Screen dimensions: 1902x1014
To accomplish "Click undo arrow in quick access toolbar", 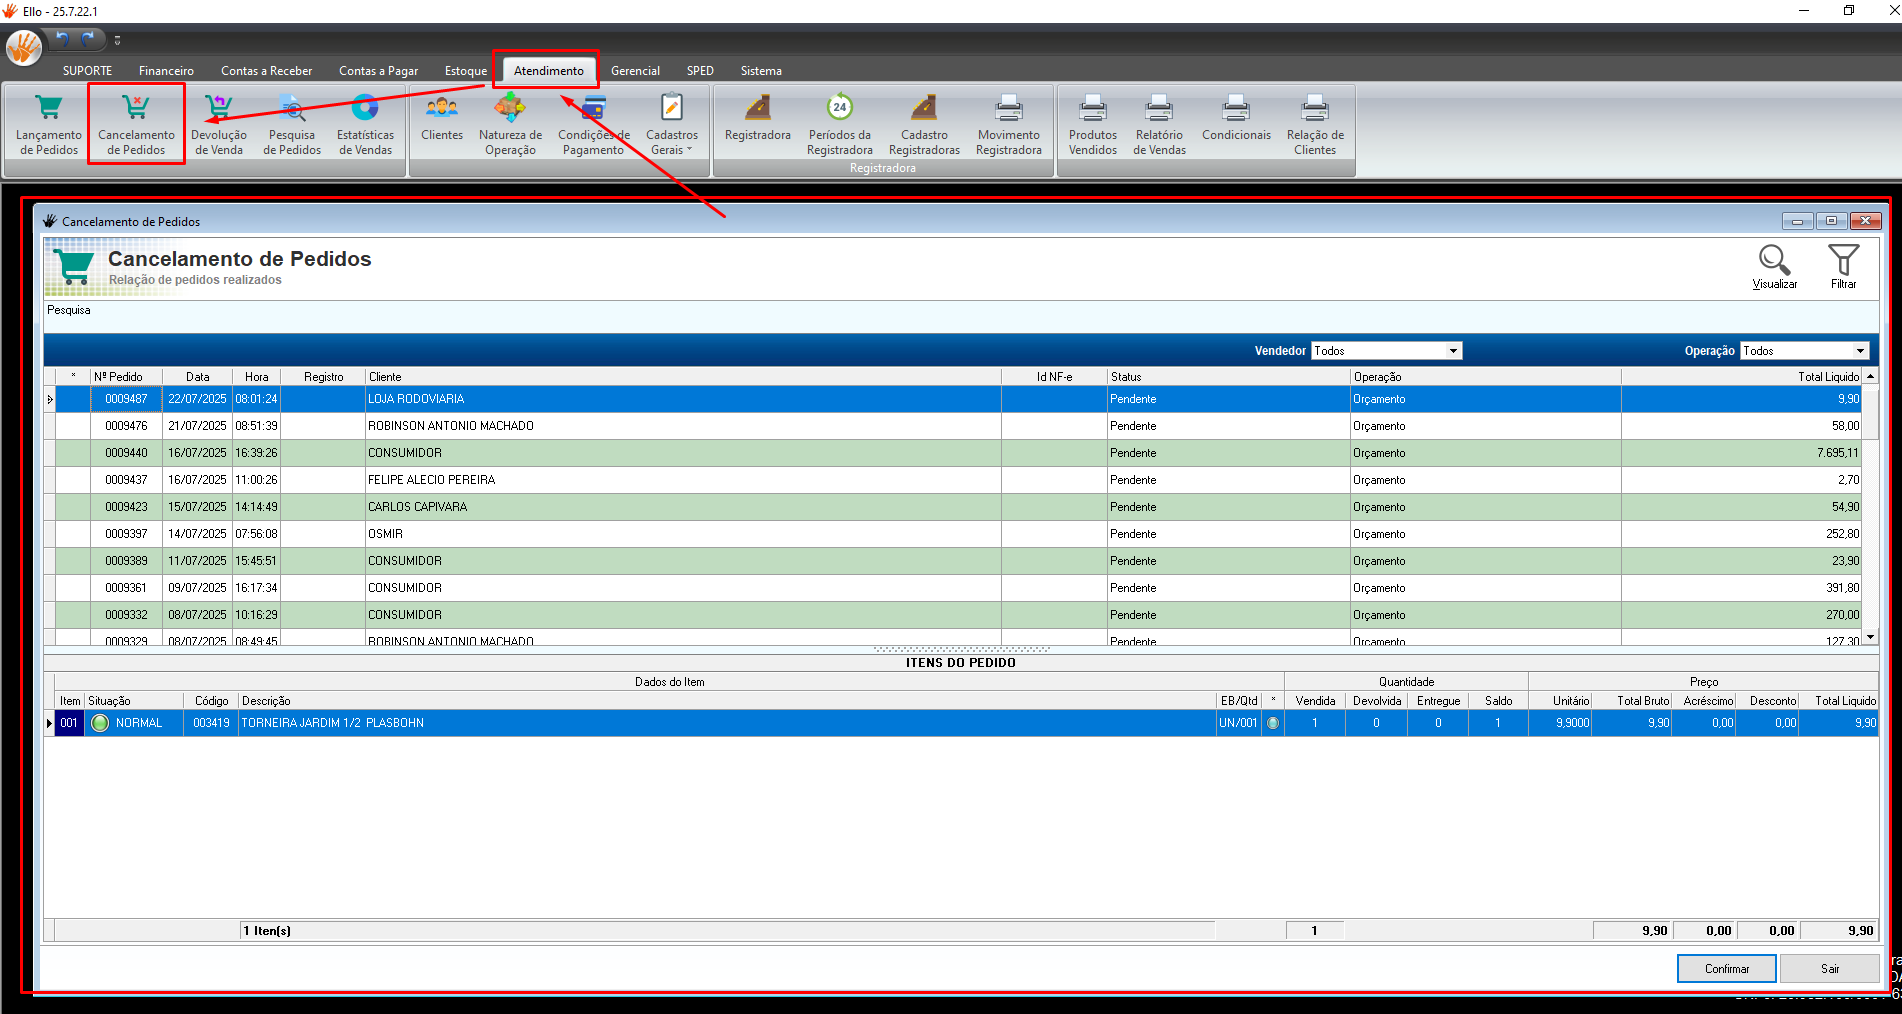I will [x=63, y=39].
